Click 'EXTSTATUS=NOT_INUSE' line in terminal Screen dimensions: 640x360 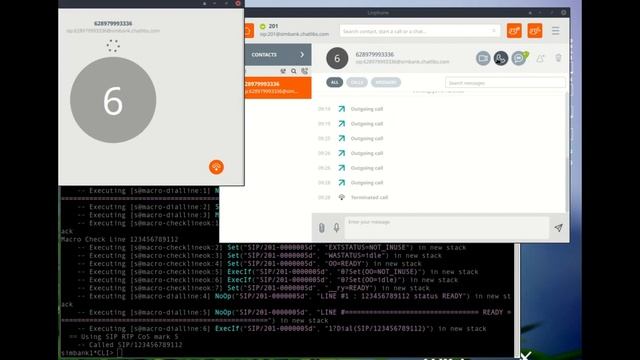271,248
